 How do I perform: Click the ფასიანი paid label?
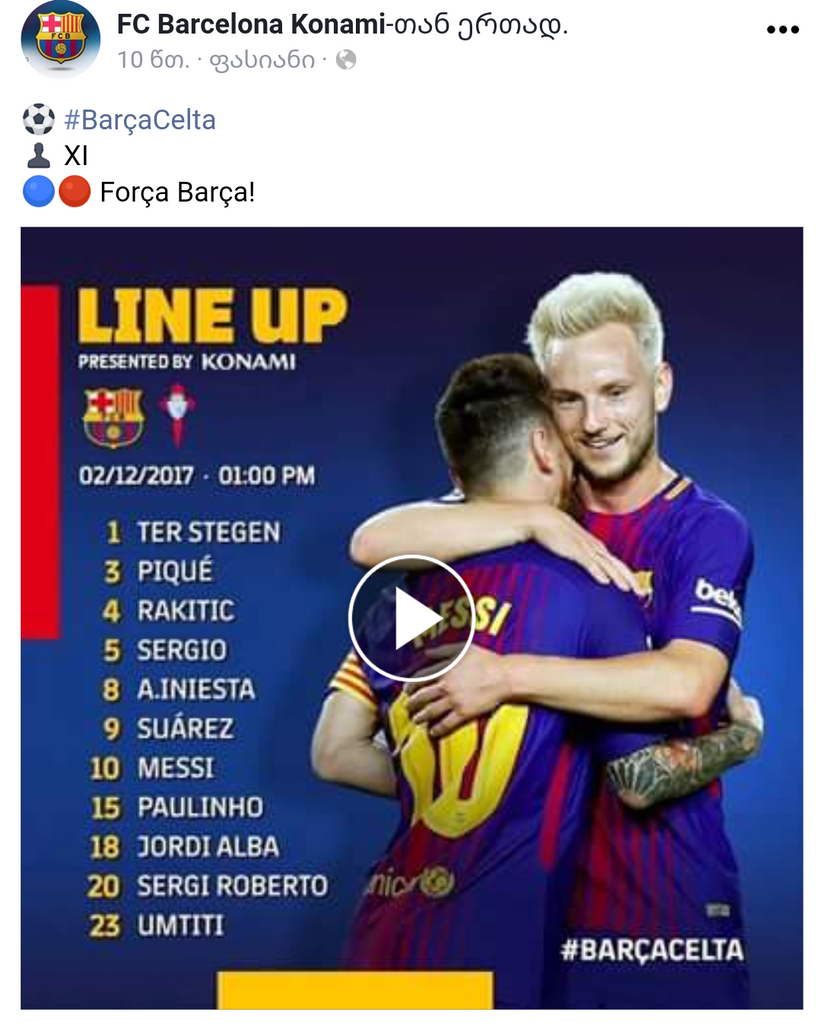pyautogui.click(x=262, y=60)
